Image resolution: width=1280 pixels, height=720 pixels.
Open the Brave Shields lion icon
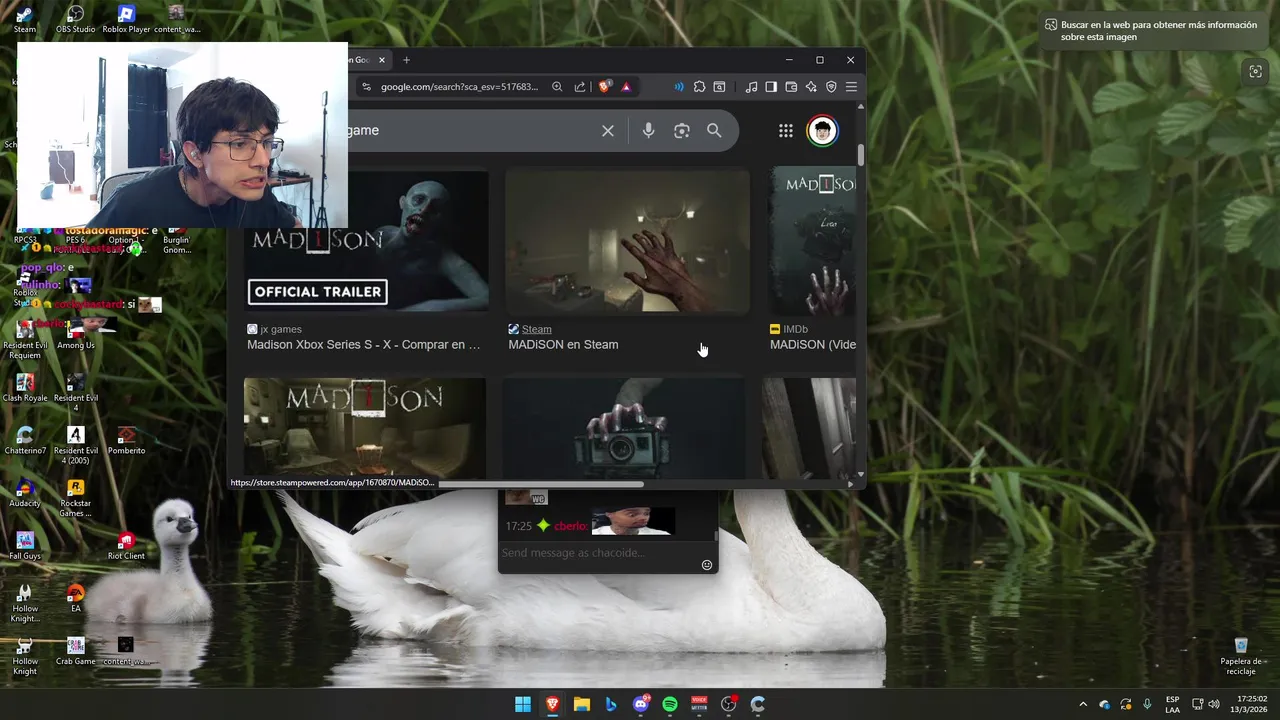605,87
